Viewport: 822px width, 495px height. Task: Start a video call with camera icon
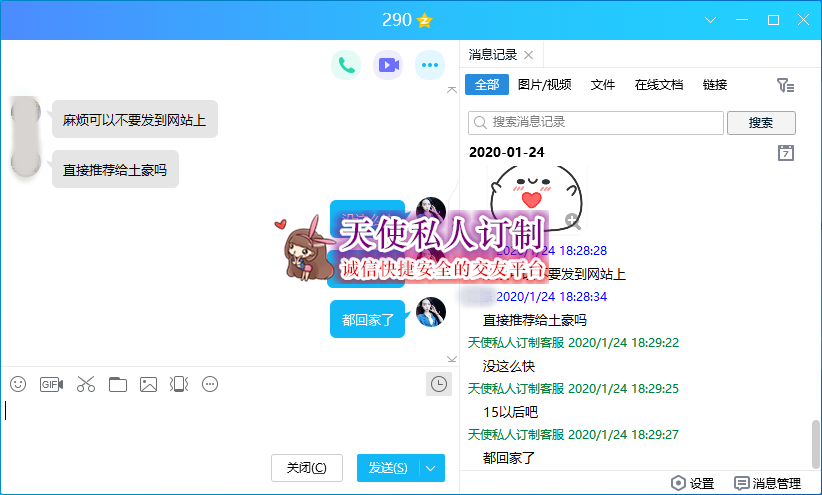[x=388, y=66]
